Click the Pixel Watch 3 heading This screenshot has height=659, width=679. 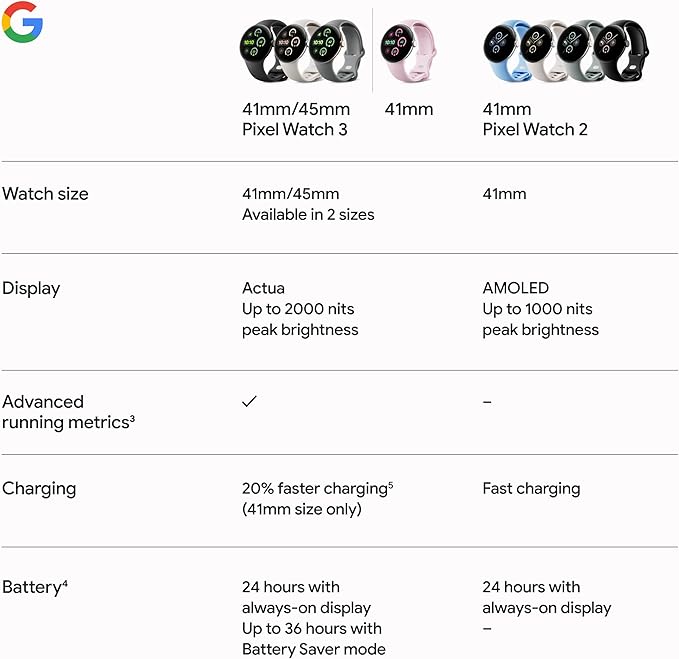(x=295, y=129)
